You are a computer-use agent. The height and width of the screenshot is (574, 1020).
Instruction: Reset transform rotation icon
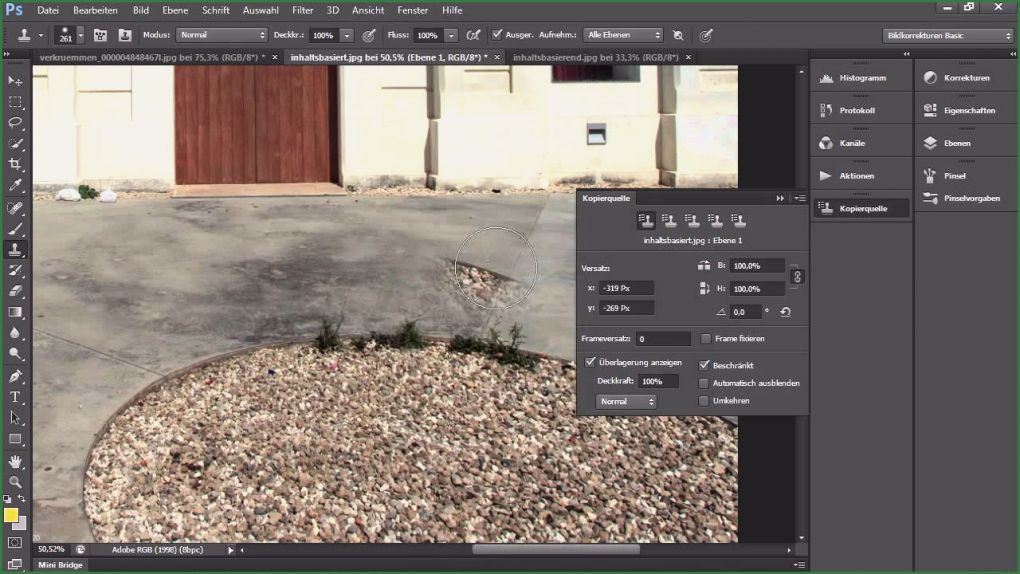(786, 312)
